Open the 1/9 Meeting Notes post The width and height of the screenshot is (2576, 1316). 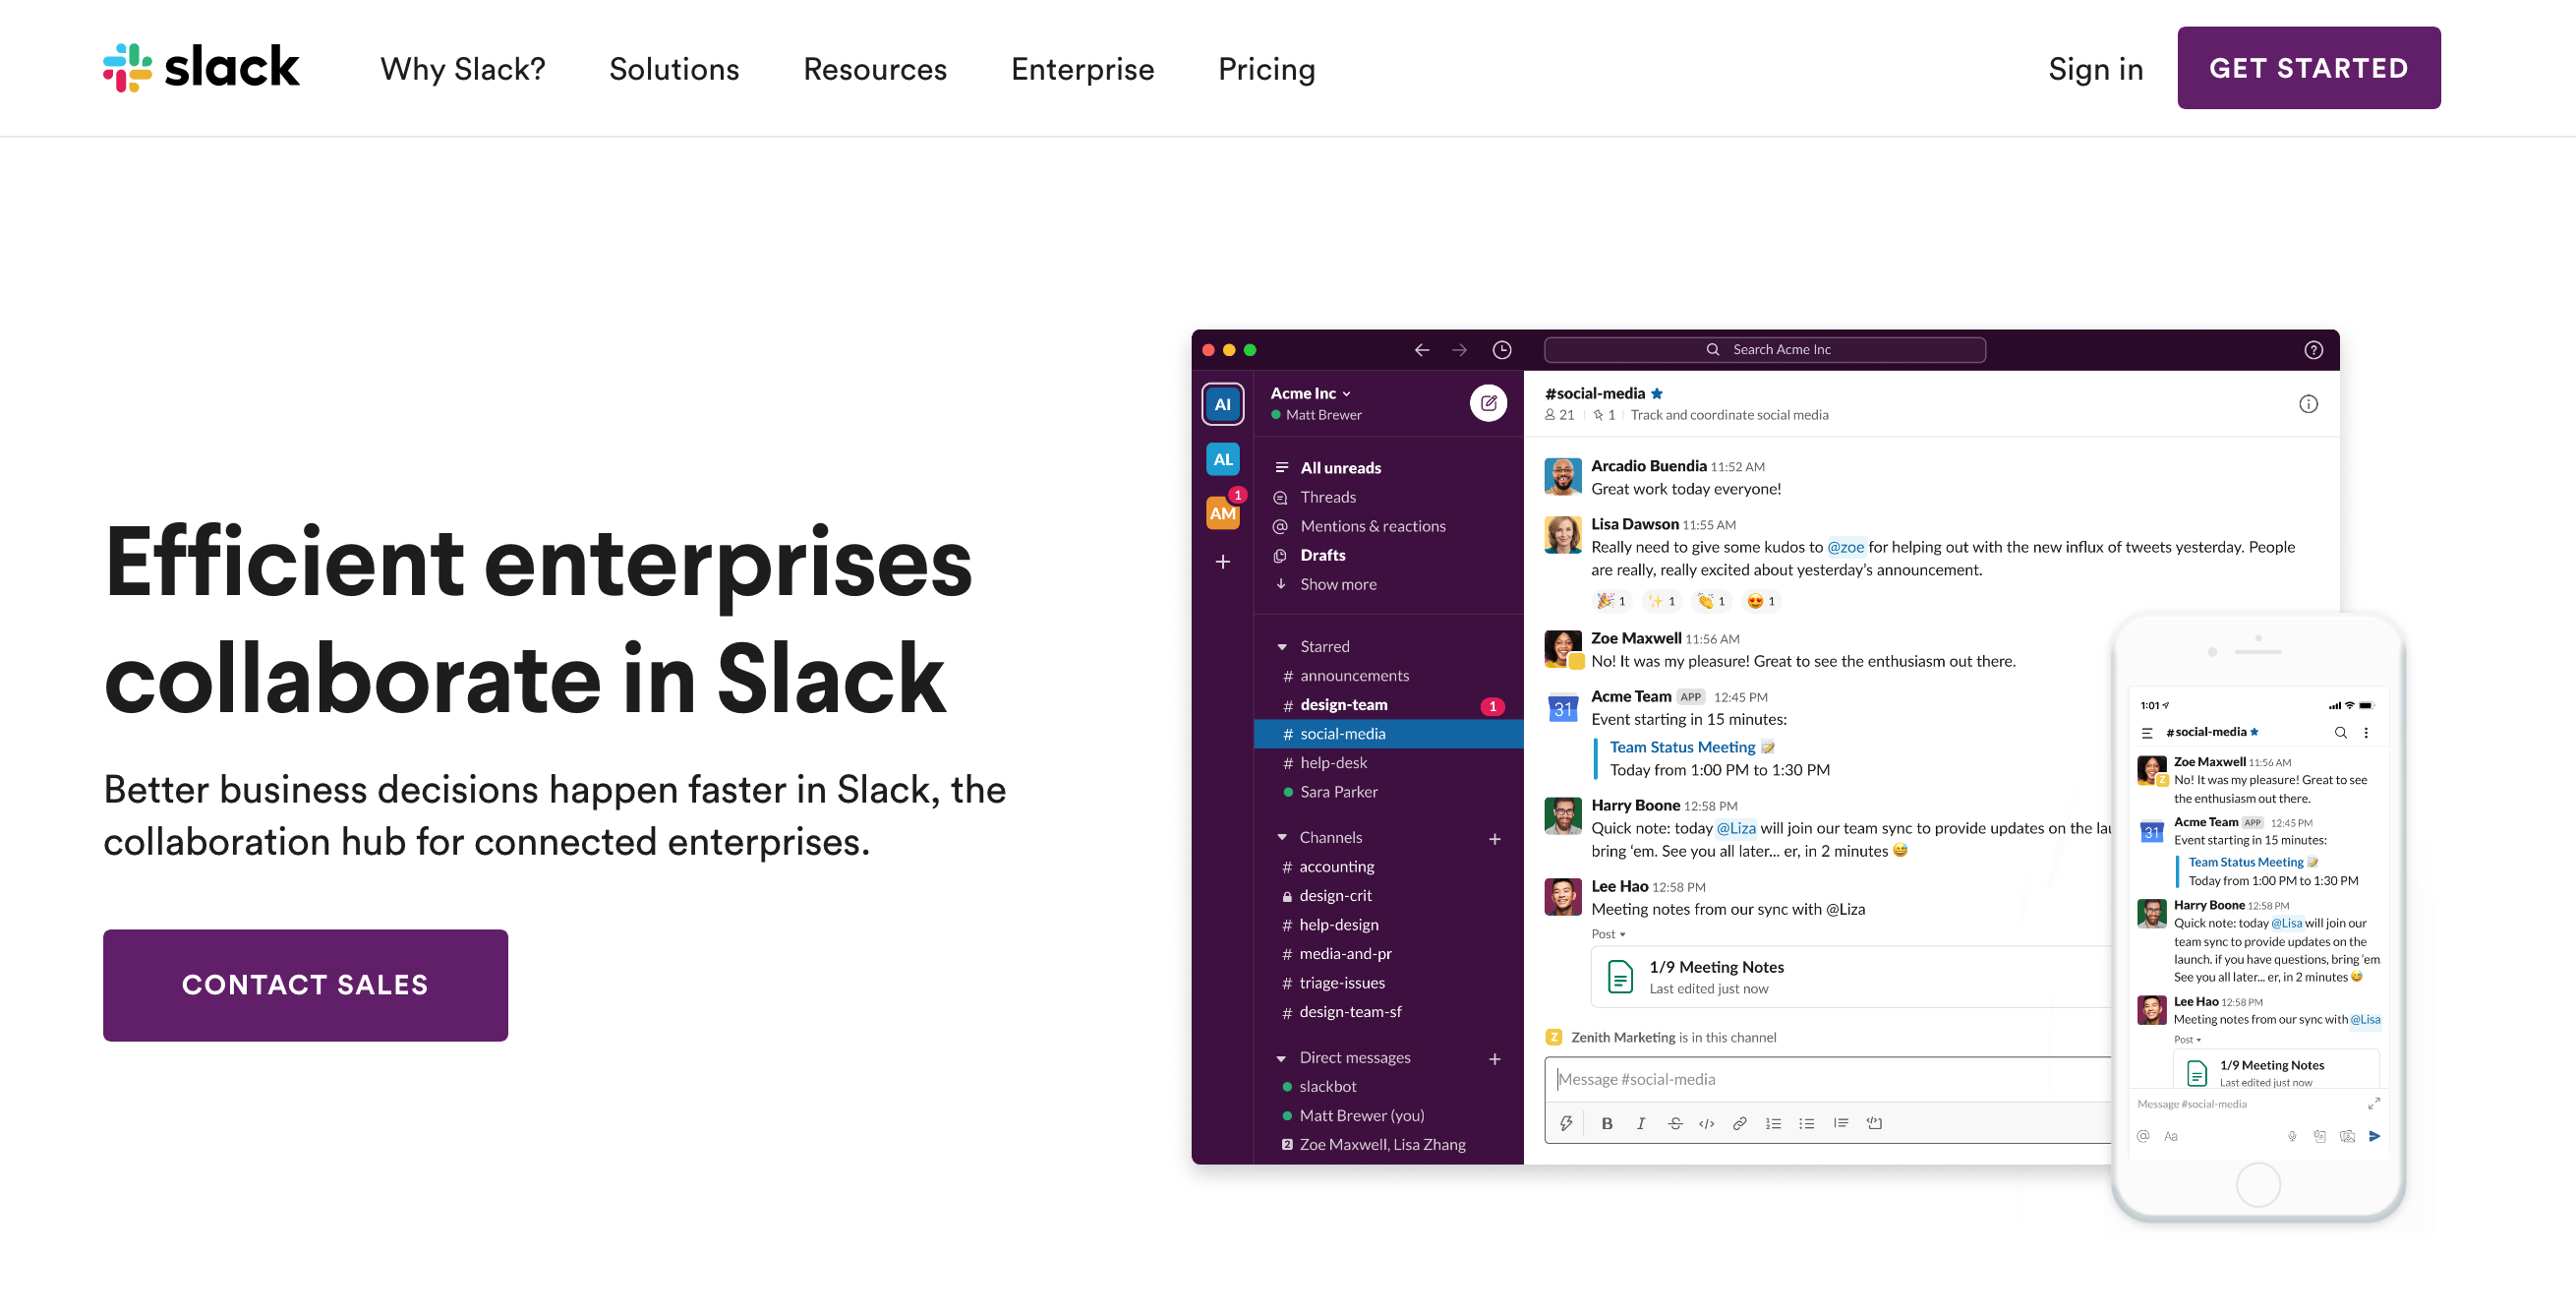[x=1850, y=977]
